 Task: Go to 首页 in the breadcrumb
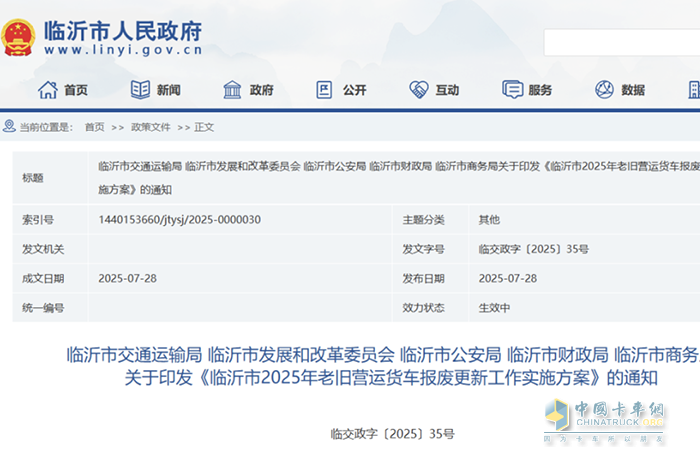point(95,127)
